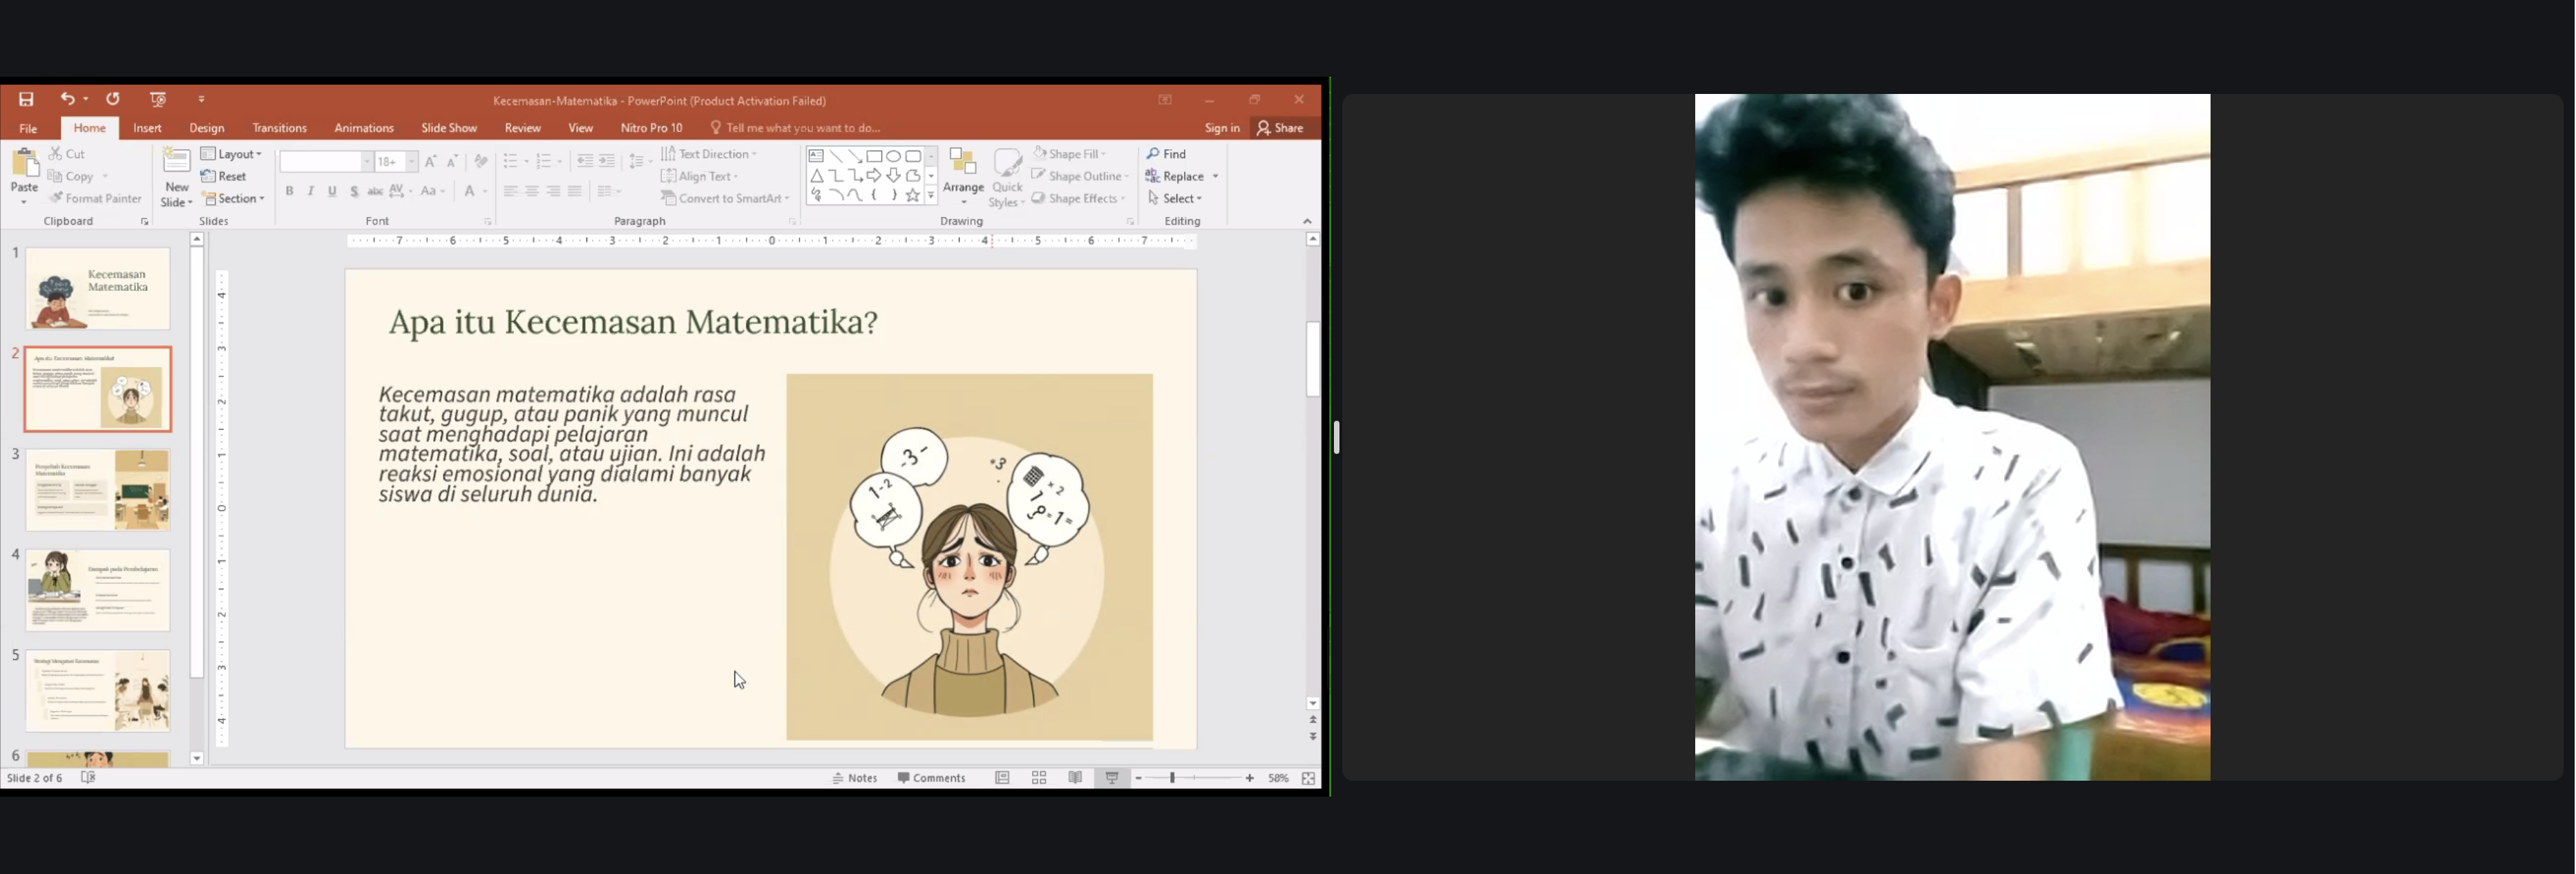Click the Sign in link

[x=1222, y=128]
